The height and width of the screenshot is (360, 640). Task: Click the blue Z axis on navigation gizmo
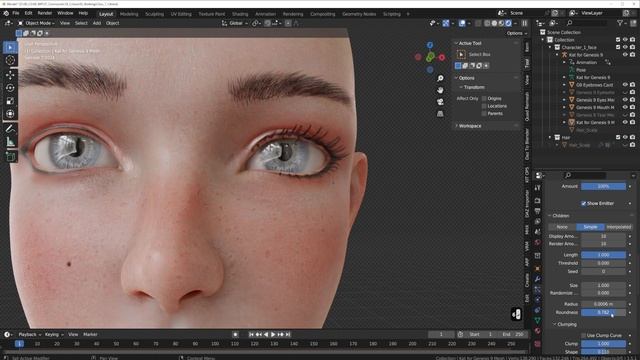(430, 45)
